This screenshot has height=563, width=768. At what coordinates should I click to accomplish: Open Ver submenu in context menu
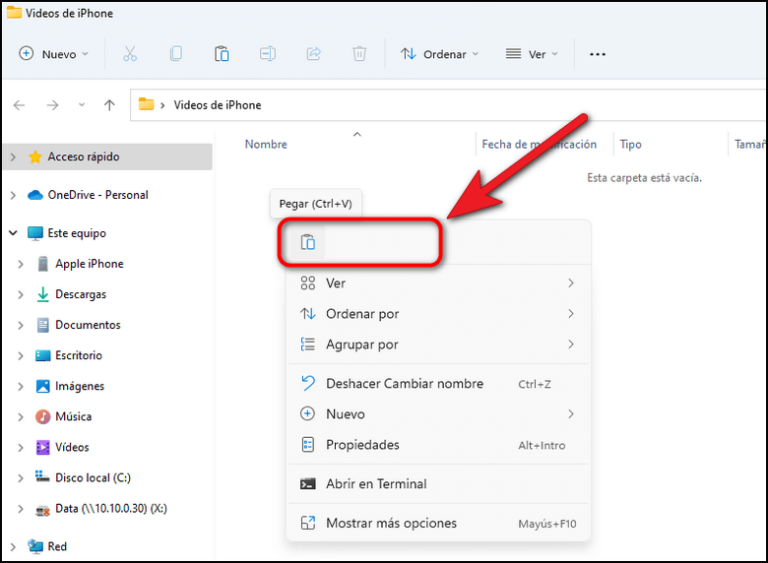coord(438,283)
